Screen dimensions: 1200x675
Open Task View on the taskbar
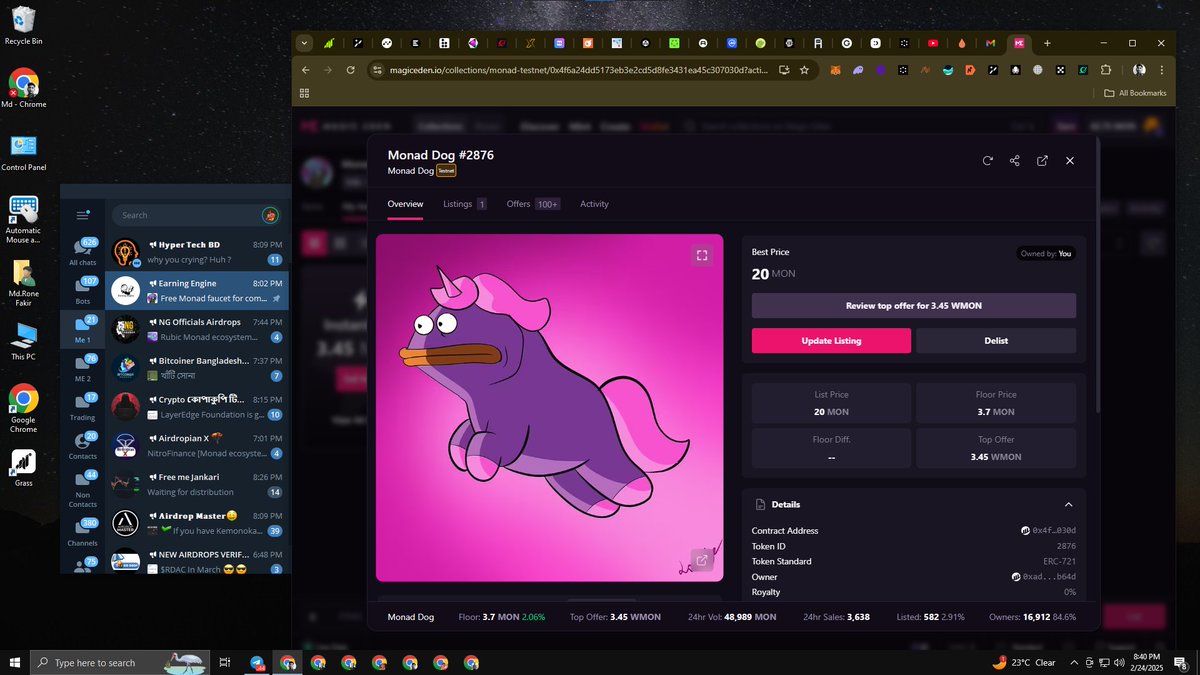(225, 662)
